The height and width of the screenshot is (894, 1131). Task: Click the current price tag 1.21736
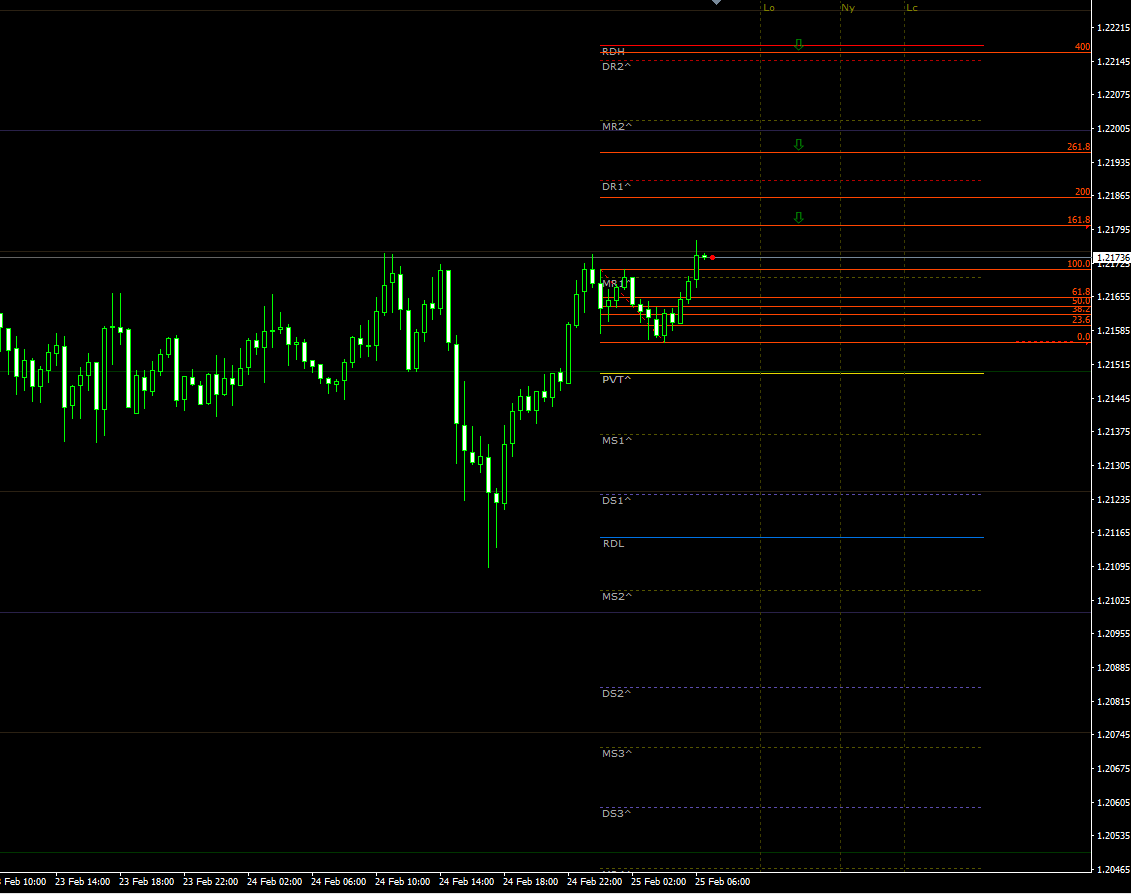(1112, 258)
